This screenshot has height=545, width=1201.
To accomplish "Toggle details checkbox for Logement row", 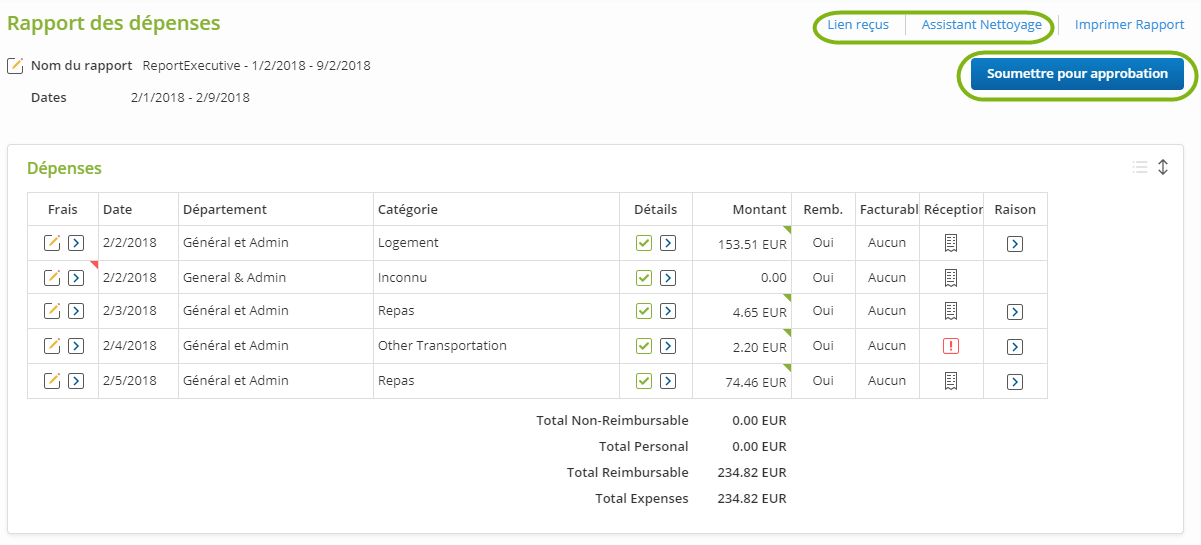I will [644, 243].
